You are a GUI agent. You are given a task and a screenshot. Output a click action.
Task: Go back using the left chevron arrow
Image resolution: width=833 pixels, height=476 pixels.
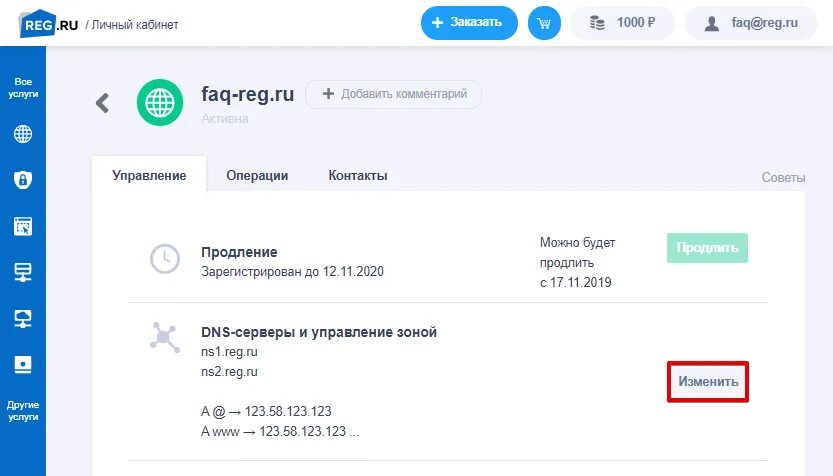pos(102,102)
